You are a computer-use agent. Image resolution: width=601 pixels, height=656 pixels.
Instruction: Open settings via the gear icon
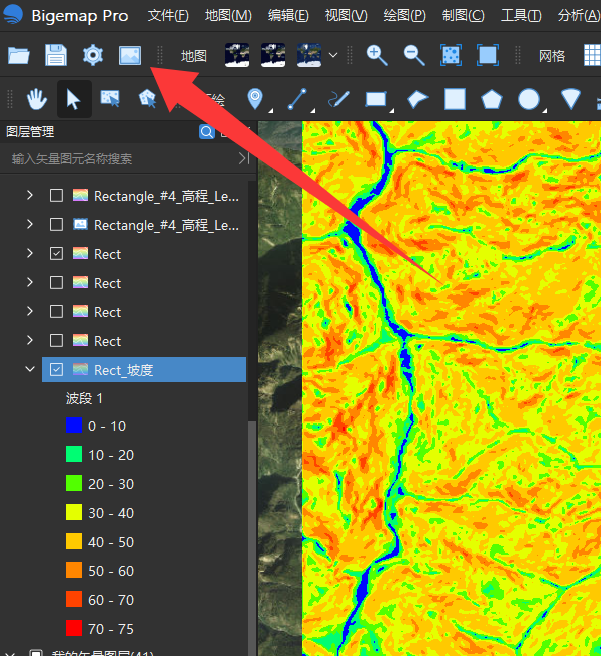93,55
